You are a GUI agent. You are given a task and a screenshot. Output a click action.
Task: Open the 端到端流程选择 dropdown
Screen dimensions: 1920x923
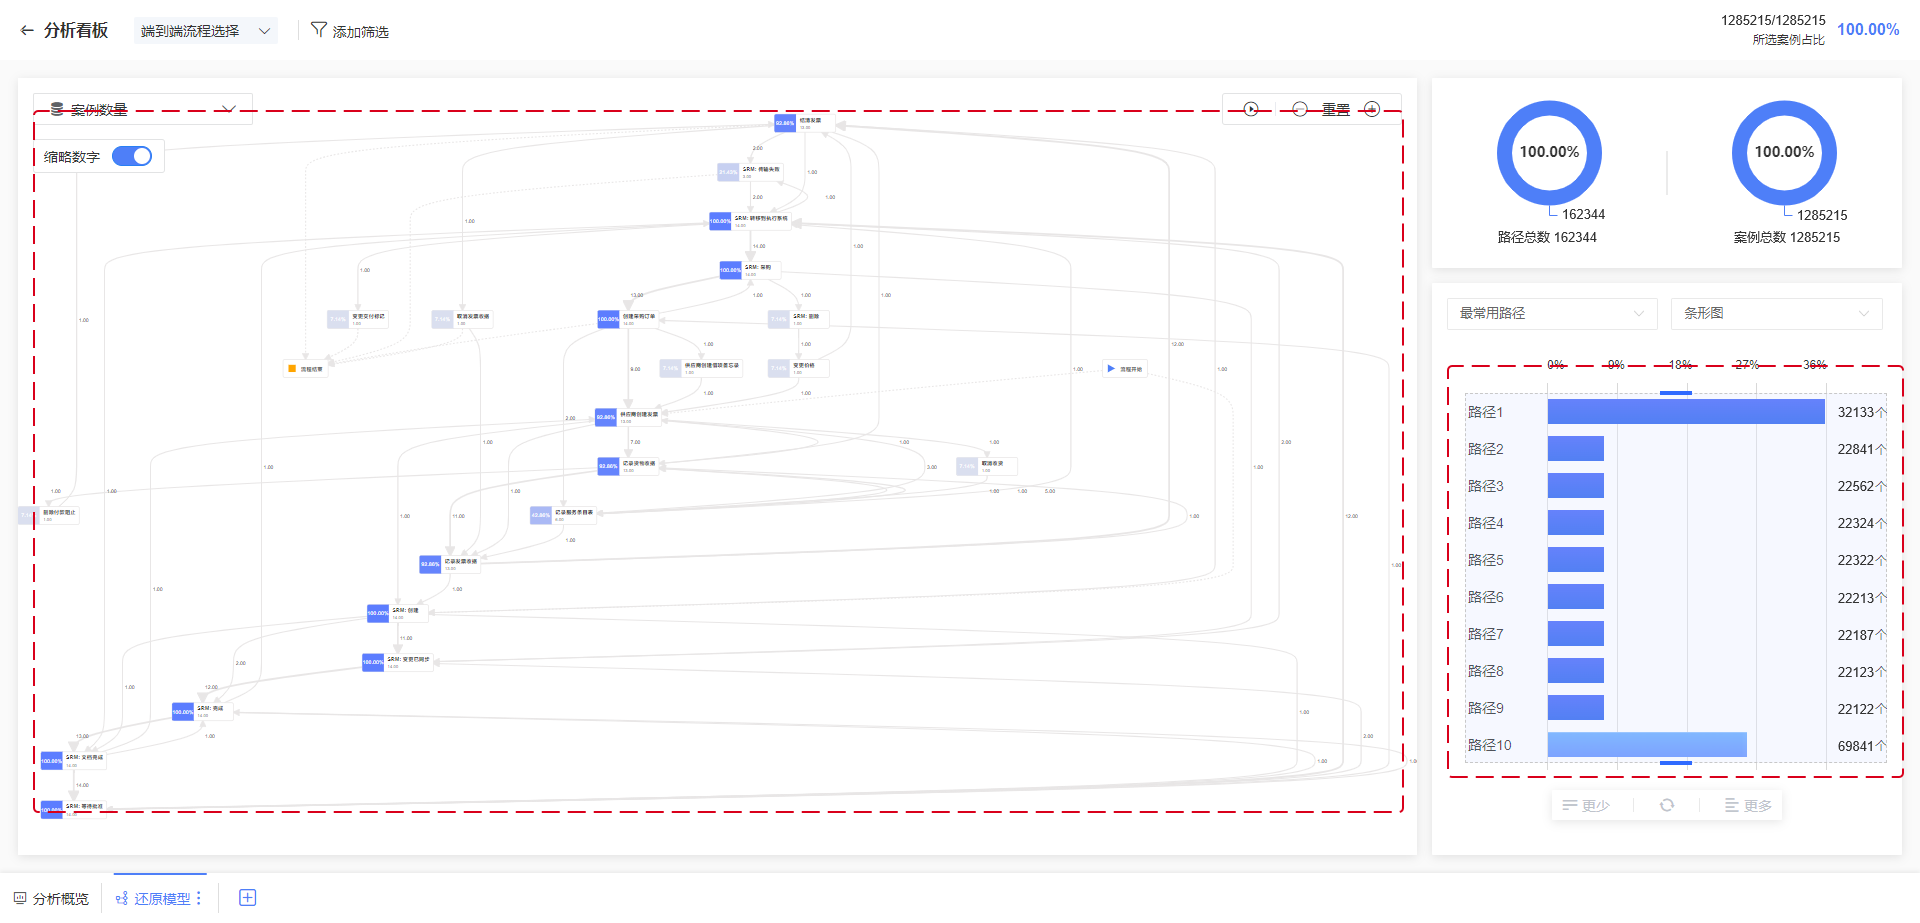(205, 31)
